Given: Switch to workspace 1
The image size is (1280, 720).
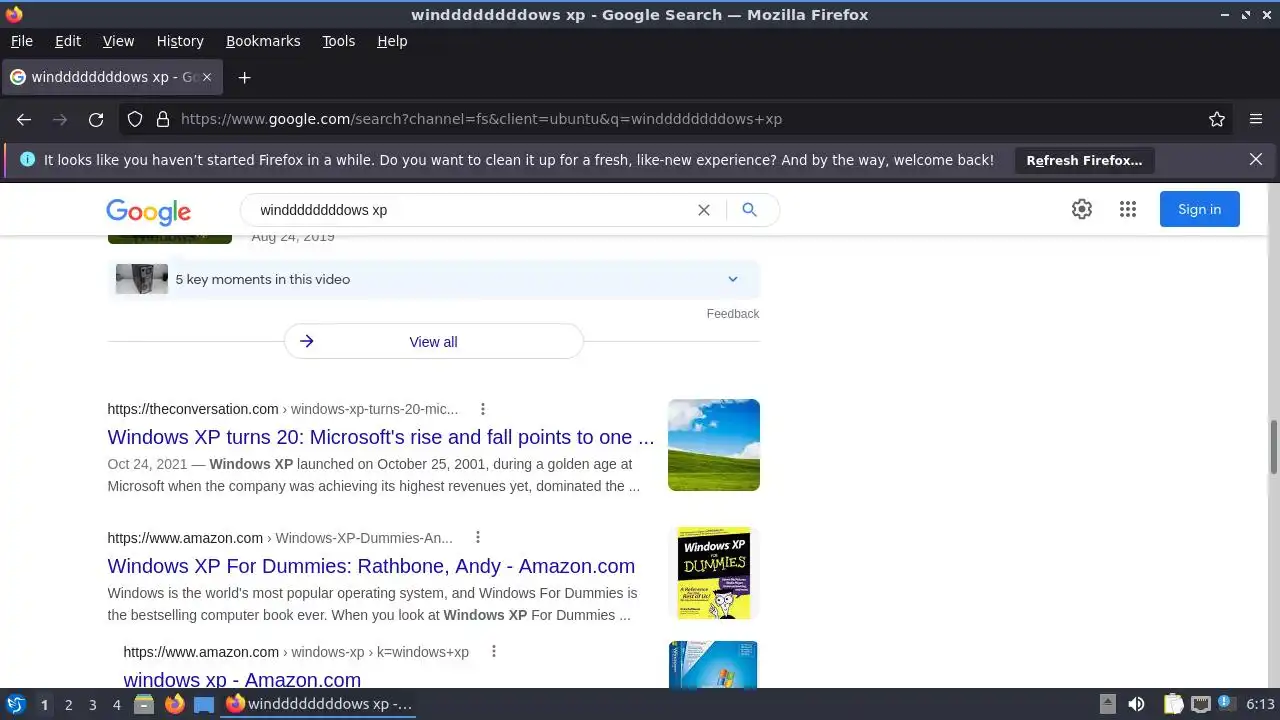Looking at the screenshot, I should coord(44,705).
